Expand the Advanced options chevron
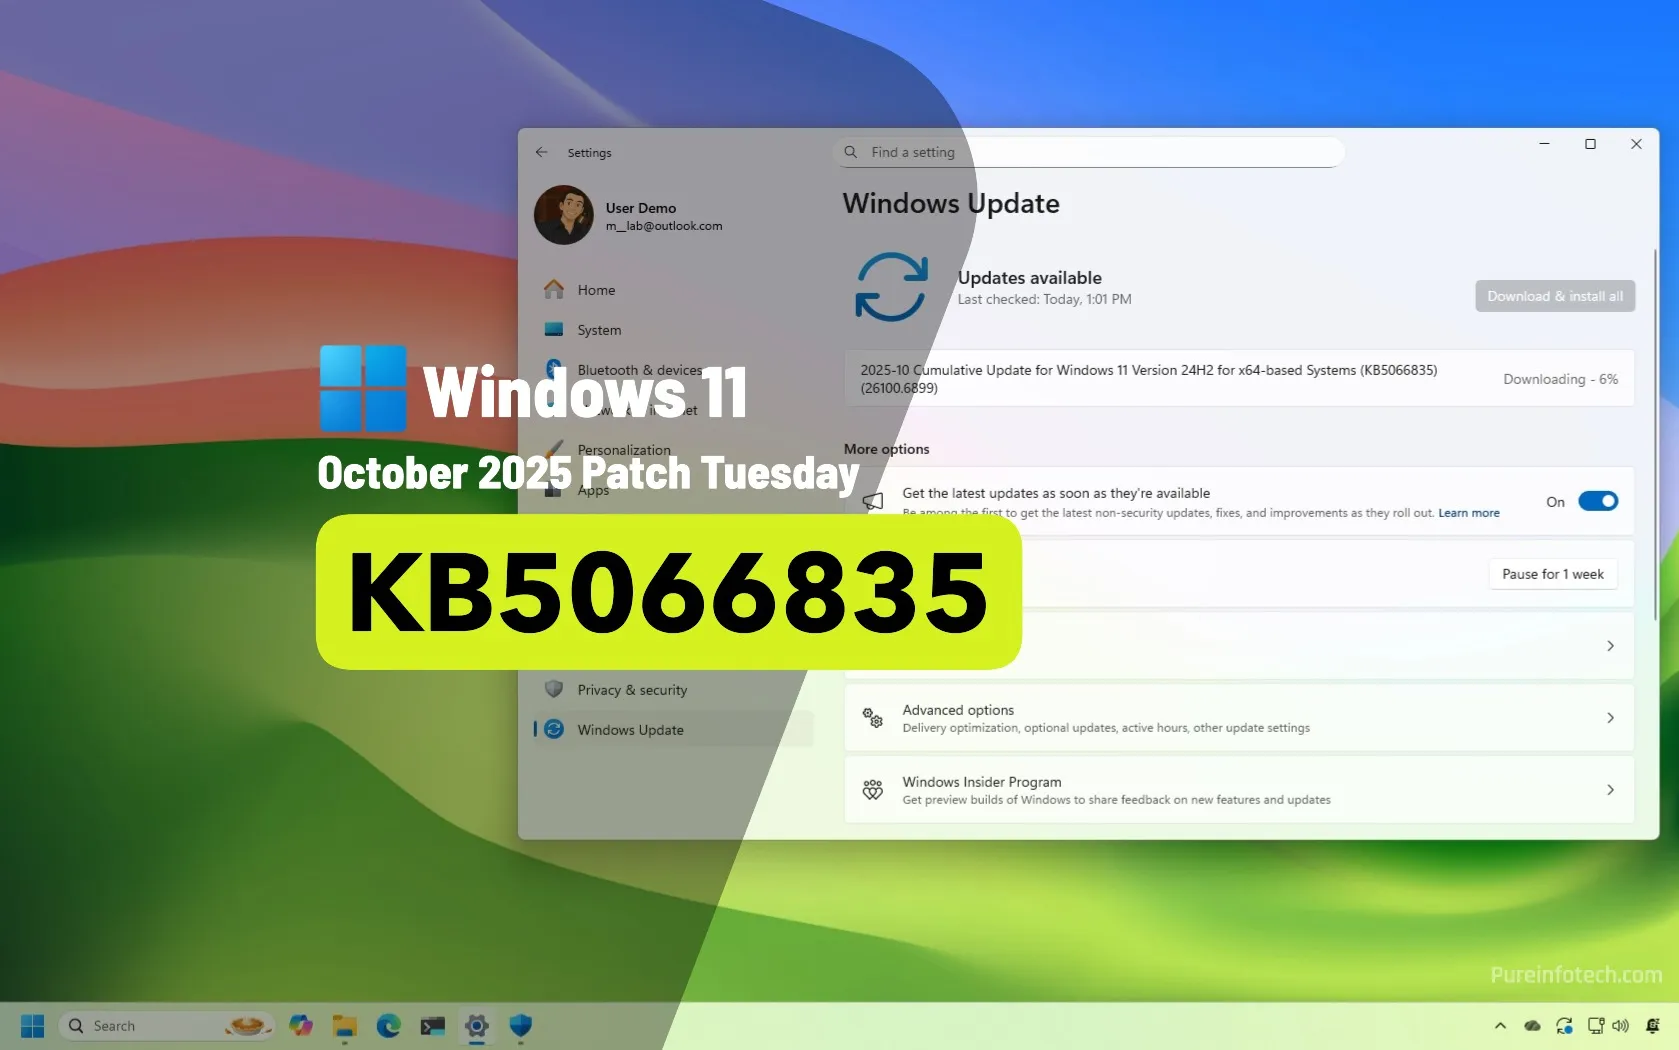Image resolution: width=1679 pixels, height=1050 pixels. (1609, 717)
